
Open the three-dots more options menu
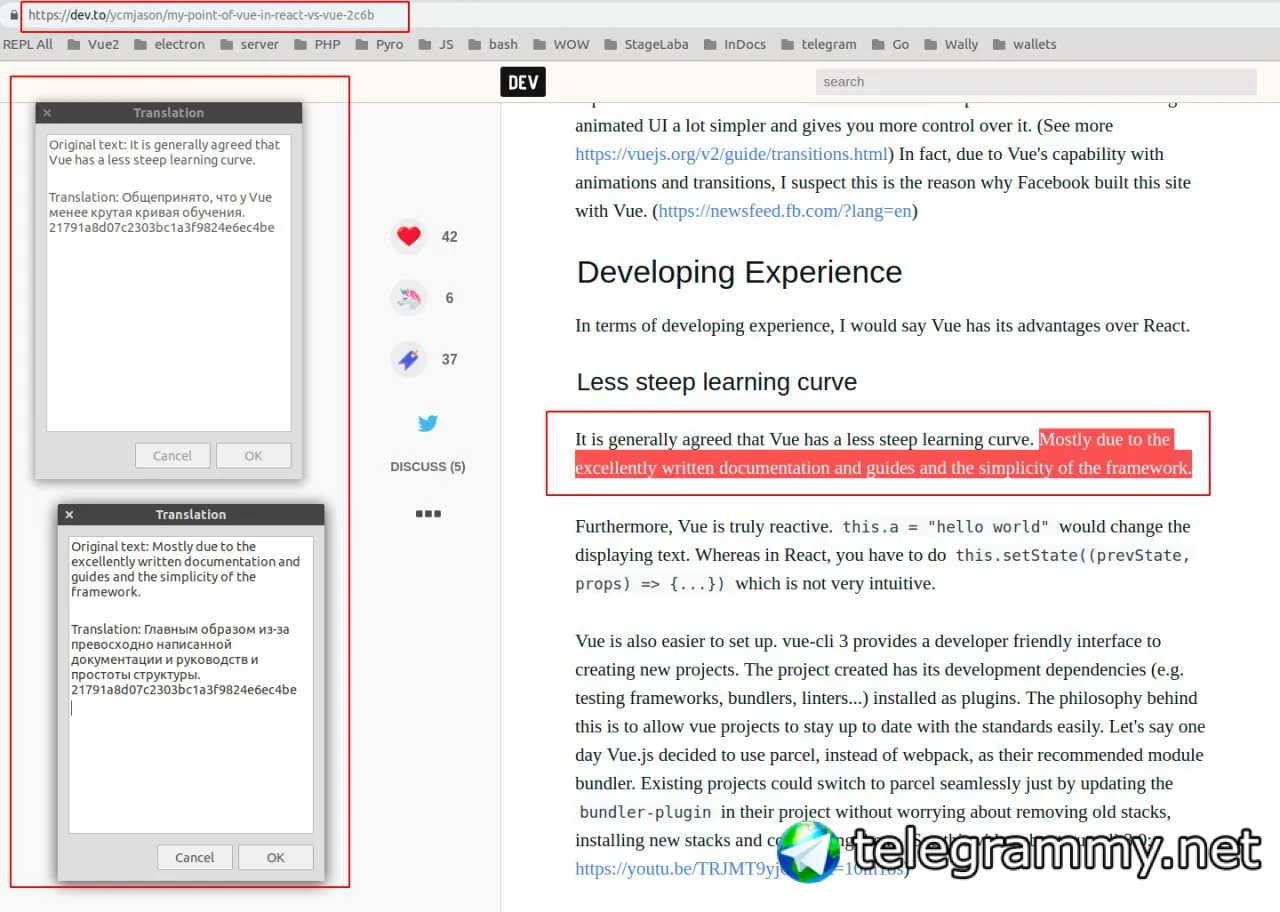pyautogui.click(x=428, y=514)
